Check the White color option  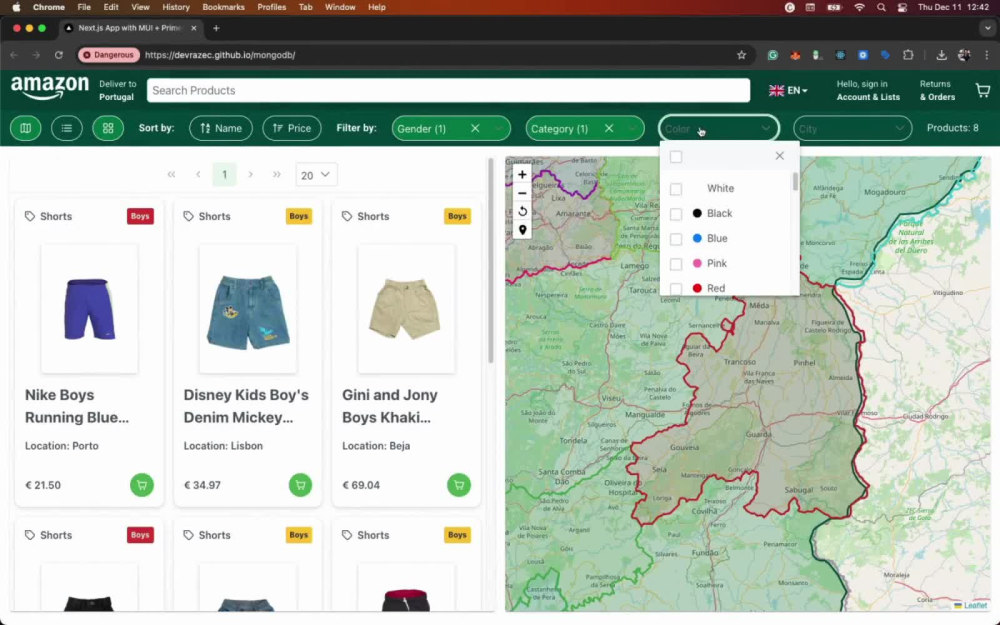point(676,189)
